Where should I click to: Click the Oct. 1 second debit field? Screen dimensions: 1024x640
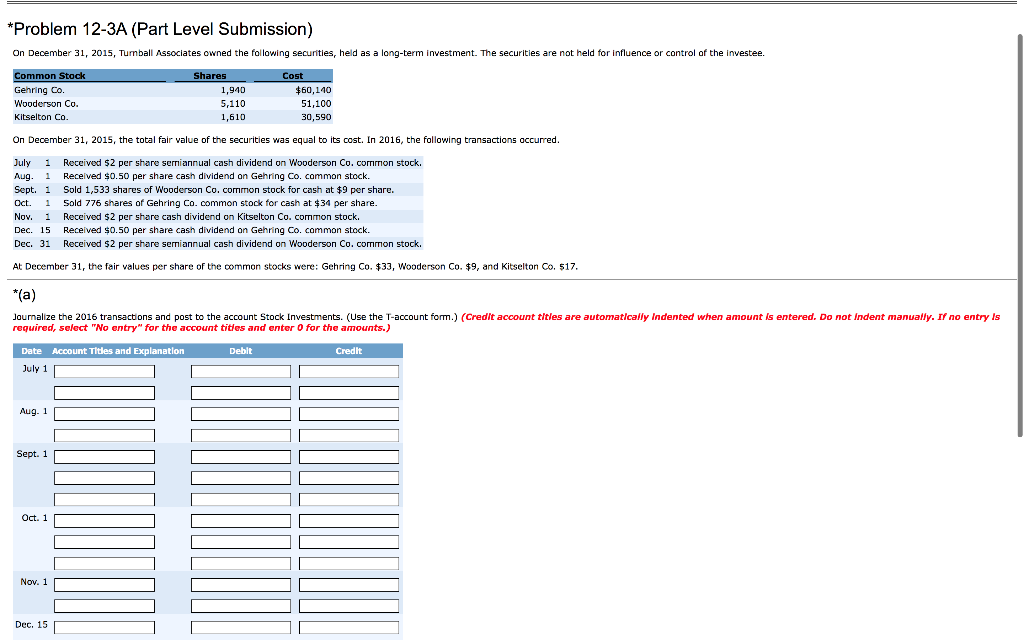[x=240, y=541]
